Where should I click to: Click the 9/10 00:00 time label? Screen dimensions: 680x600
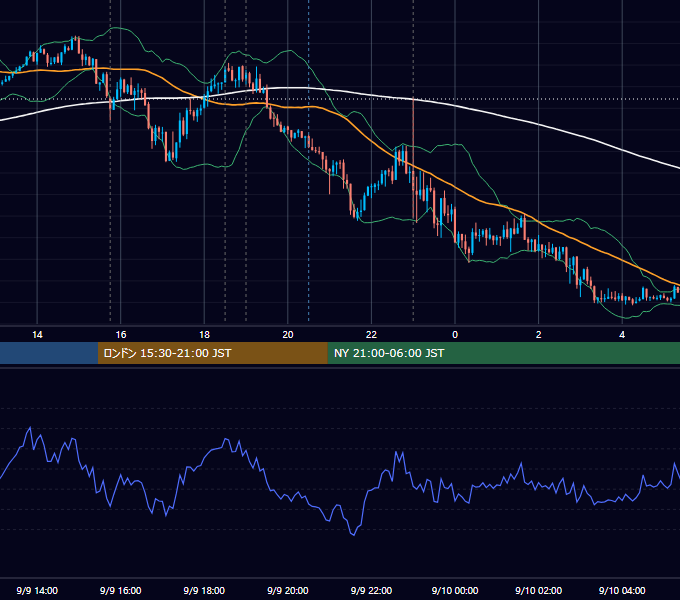(x=455, y=590)
